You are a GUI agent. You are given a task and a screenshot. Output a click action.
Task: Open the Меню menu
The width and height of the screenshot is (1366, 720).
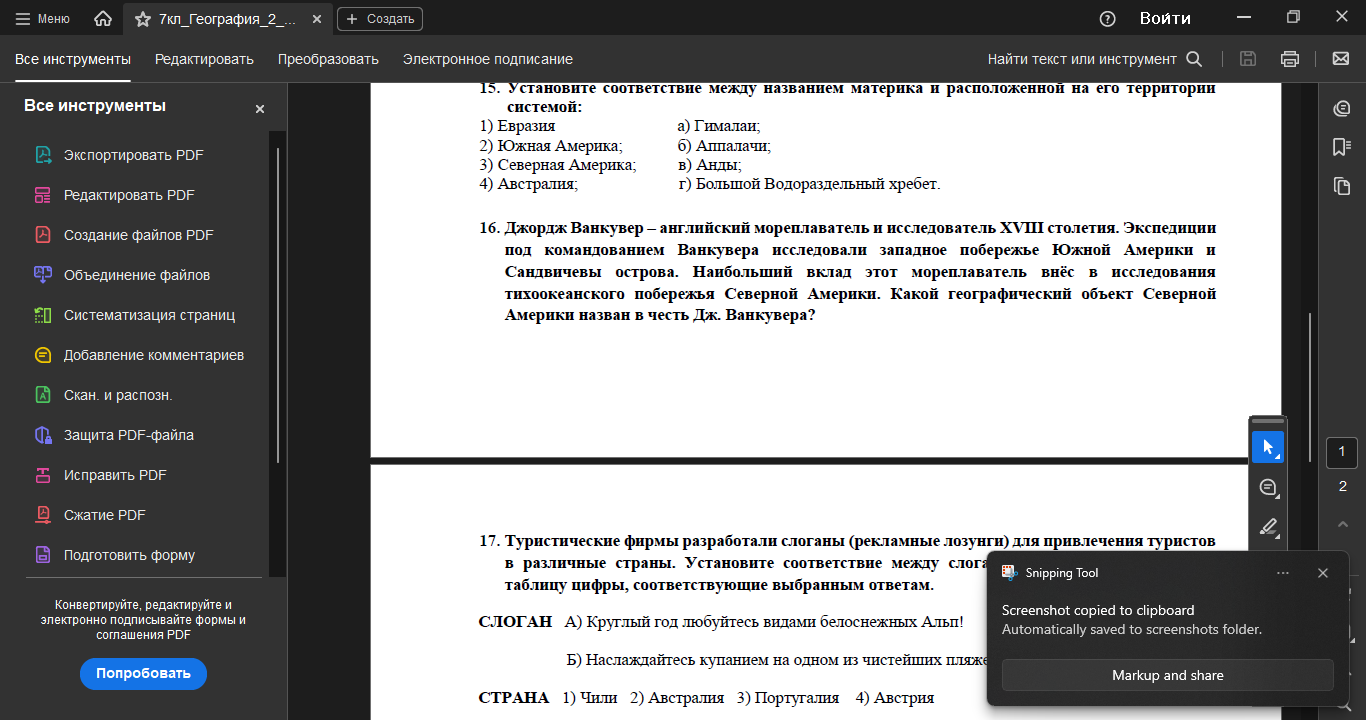pyautogui.click(x=43, y=19)
